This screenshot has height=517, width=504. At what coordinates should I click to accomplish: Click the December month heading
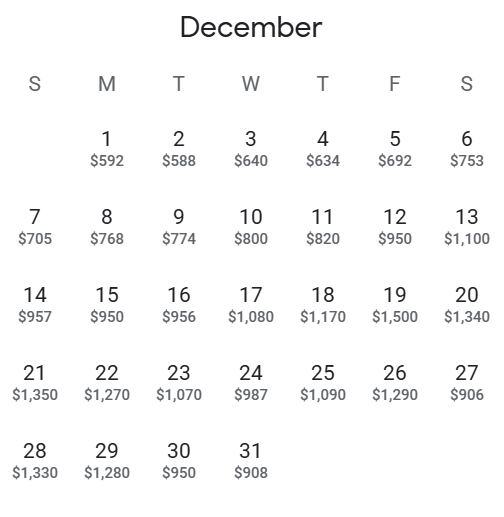251,27
